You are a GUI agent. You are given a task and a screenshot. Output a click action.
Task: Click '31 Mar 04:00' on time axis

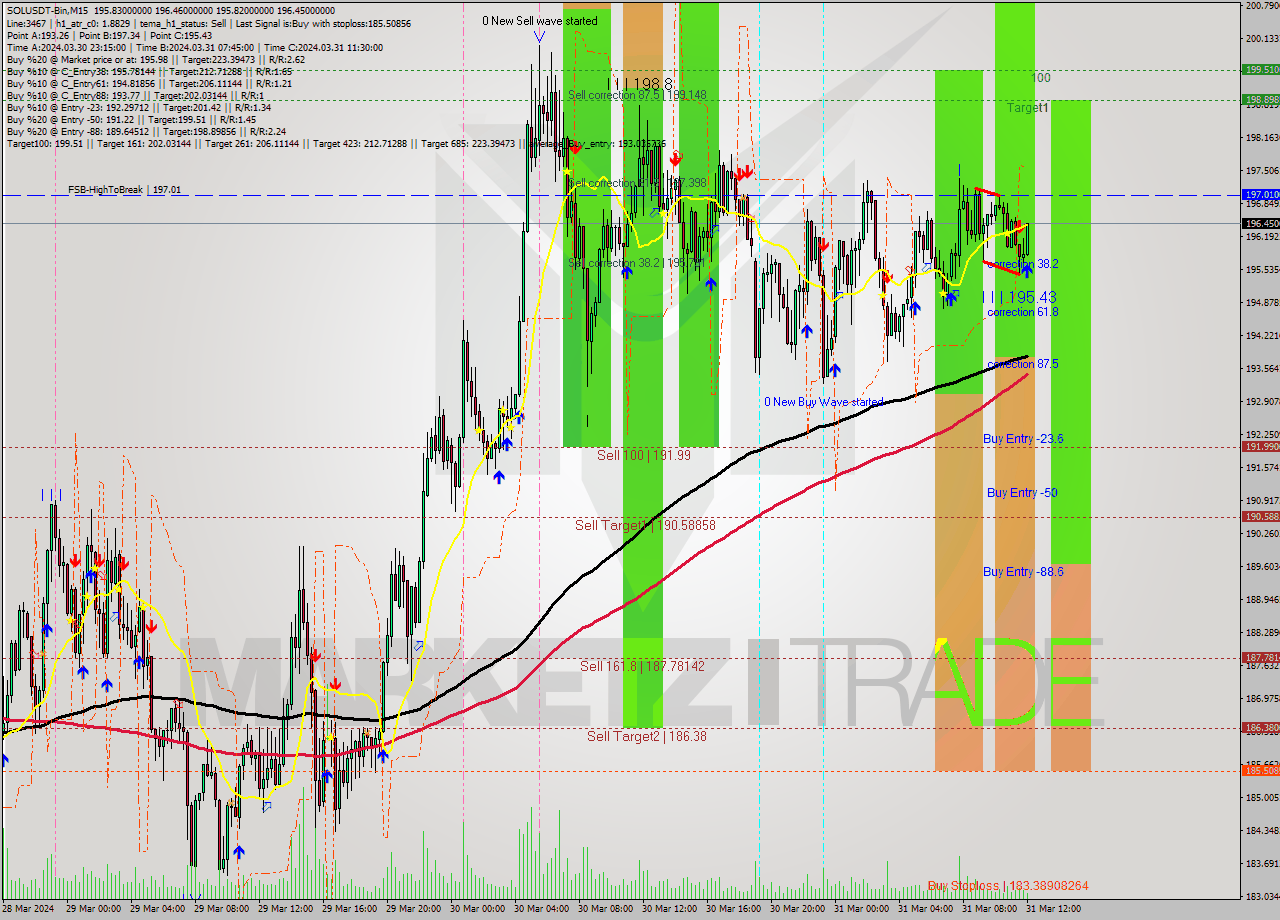click(926, 909)
